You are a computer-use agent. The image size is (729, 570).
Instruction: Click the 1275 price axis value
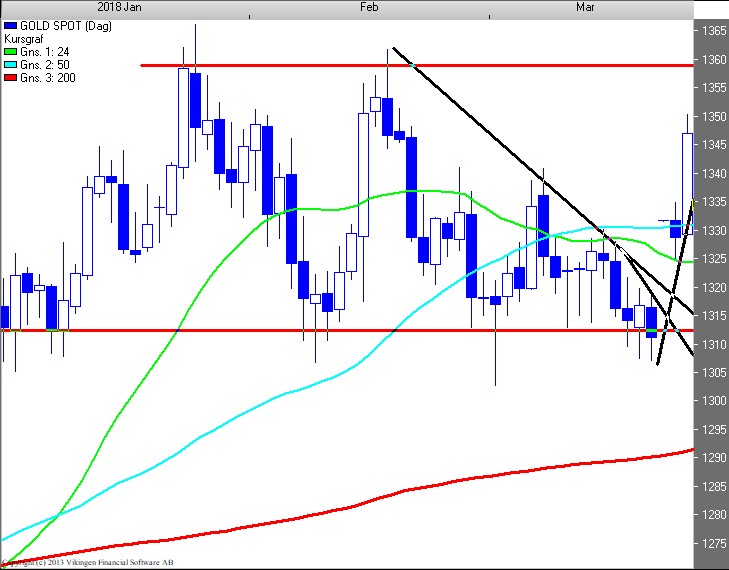point(714,543)
